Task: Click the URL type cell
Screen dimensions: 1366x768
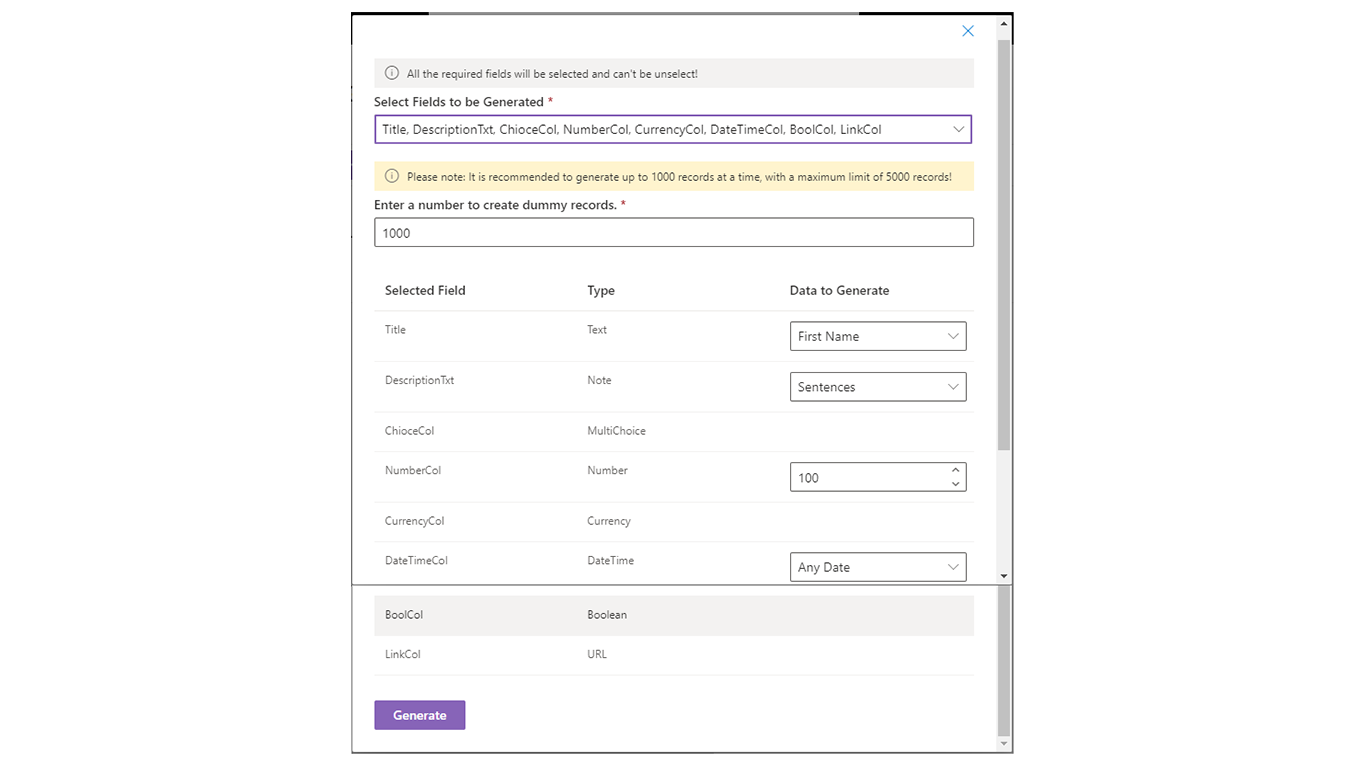Action: (597, 654)
